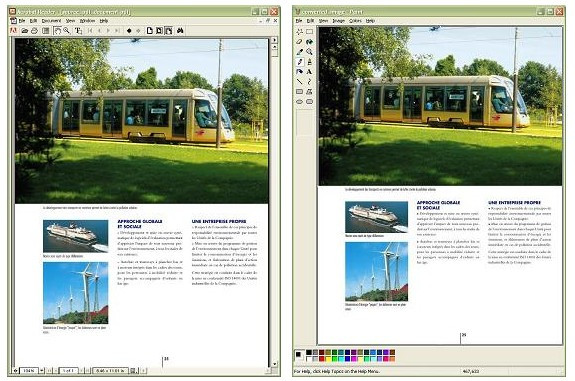Open the Window menu in Acrobat Reader

point(87,21)
